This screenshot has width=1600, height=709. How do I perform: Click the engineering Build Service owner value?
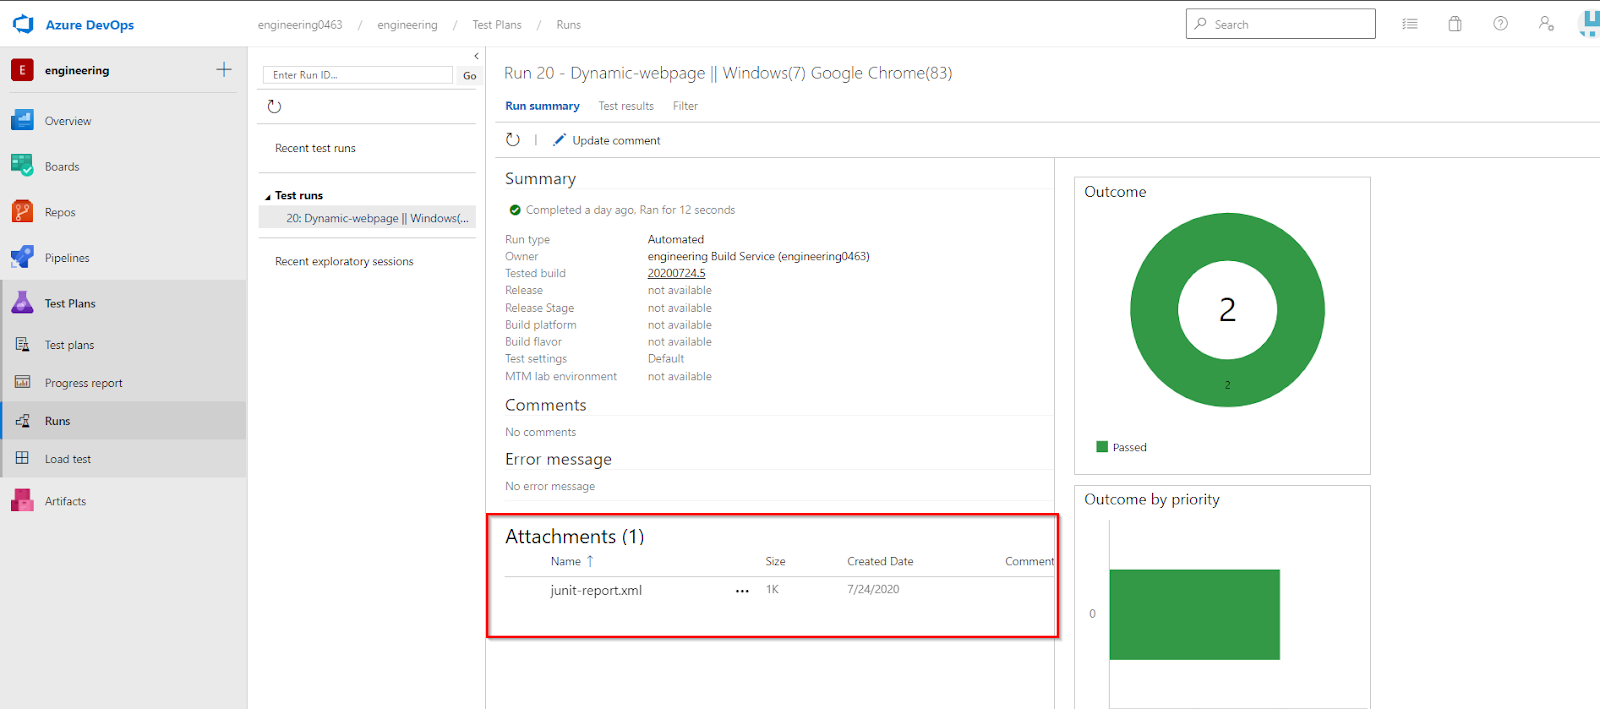758,256
